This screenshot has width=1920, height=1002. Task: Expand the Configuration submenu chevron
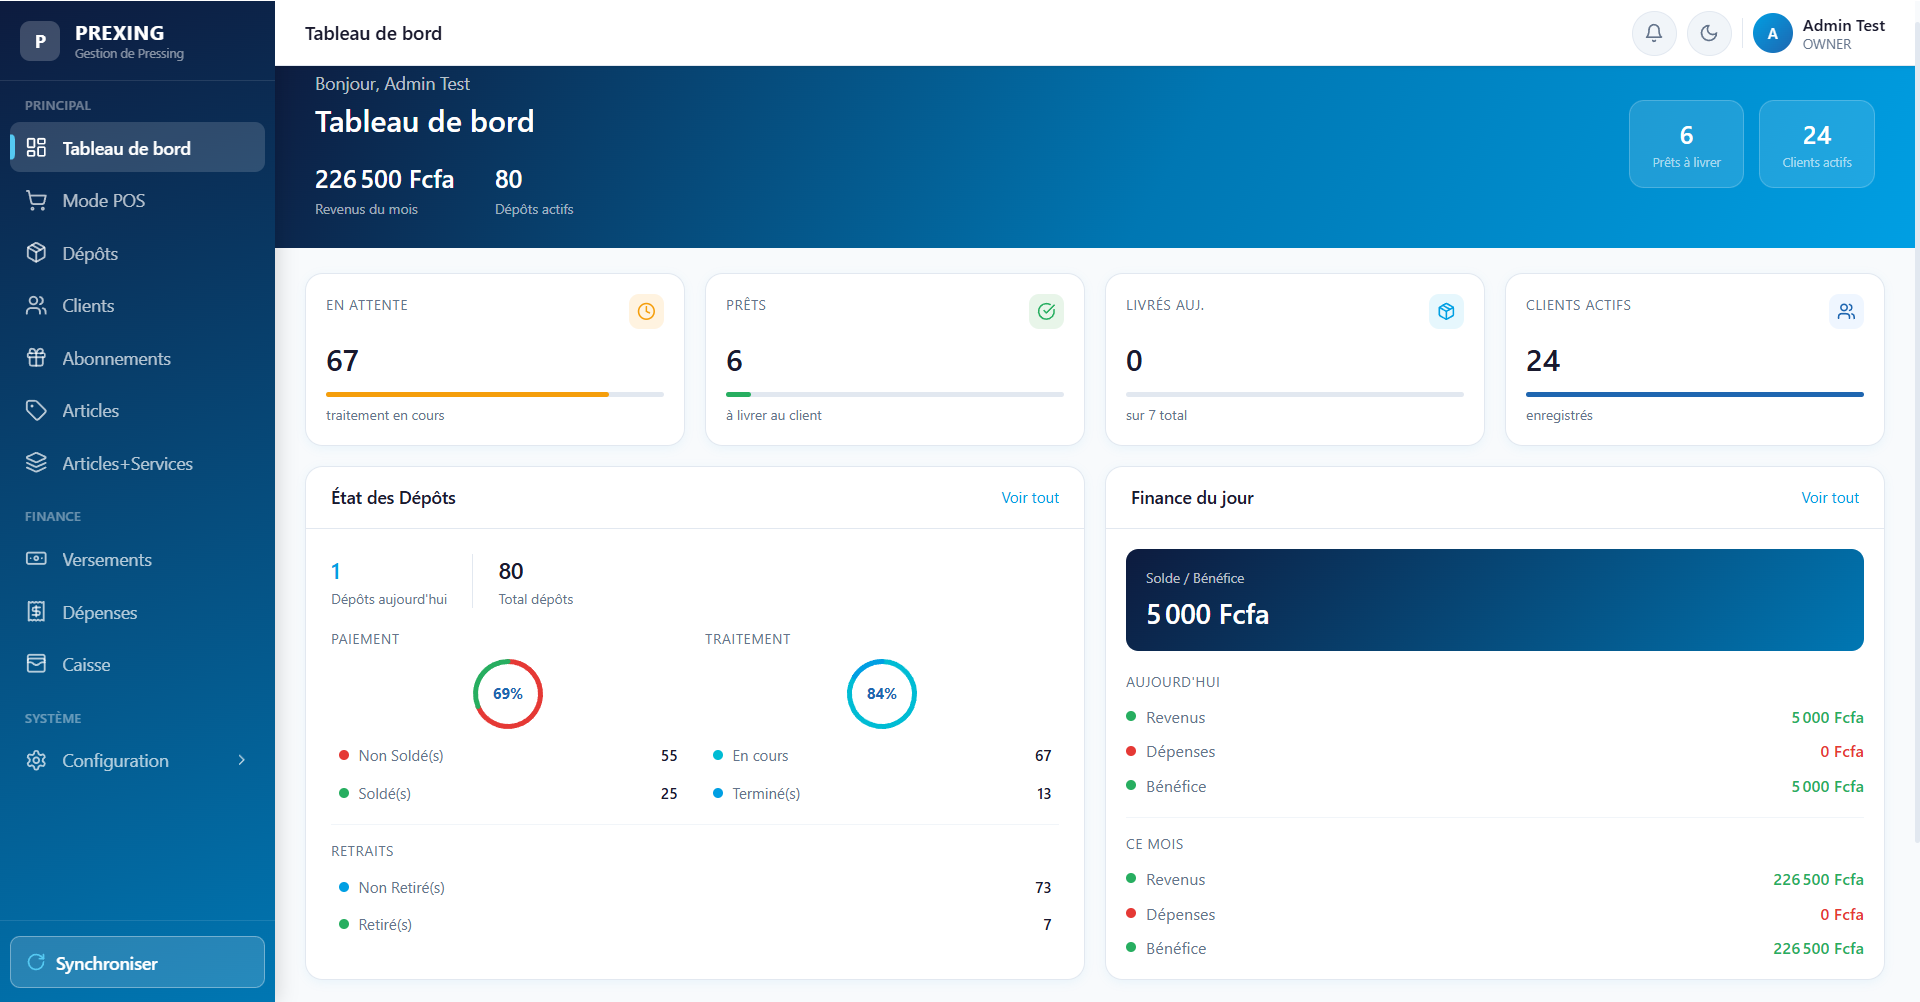tap(241, 760)
